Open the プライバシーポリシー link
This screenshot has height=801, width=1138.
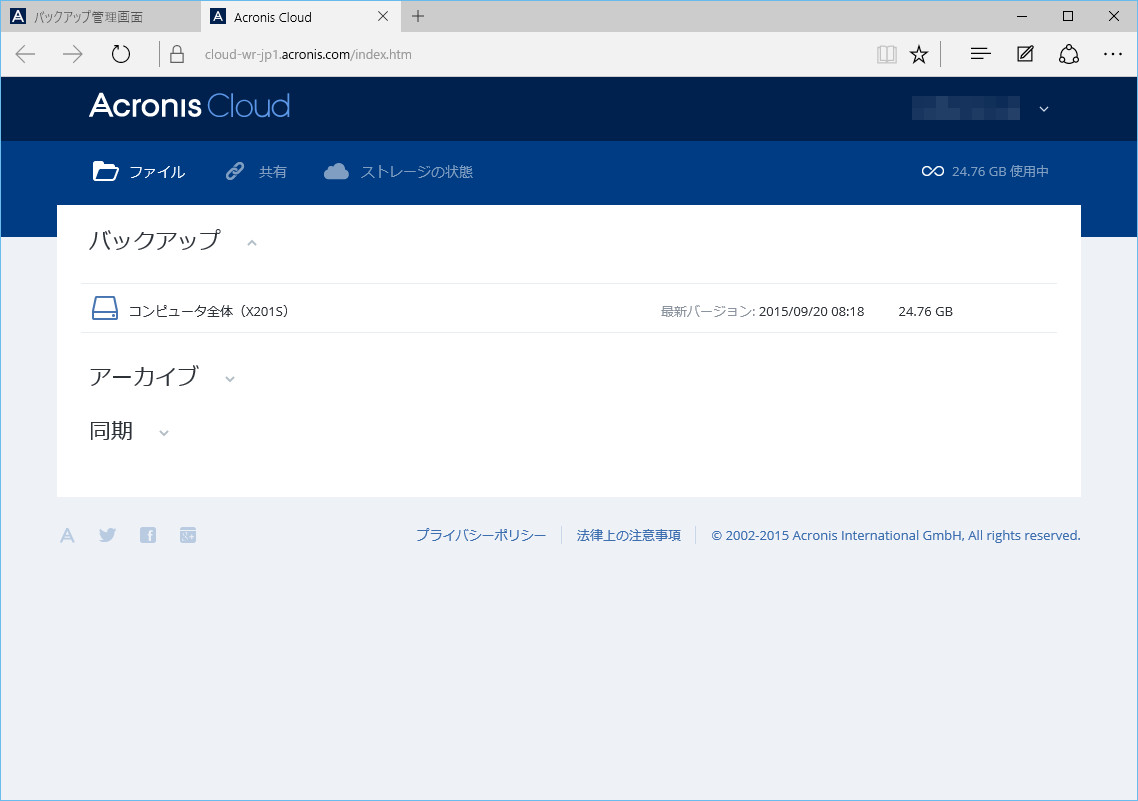coord(480,535)
